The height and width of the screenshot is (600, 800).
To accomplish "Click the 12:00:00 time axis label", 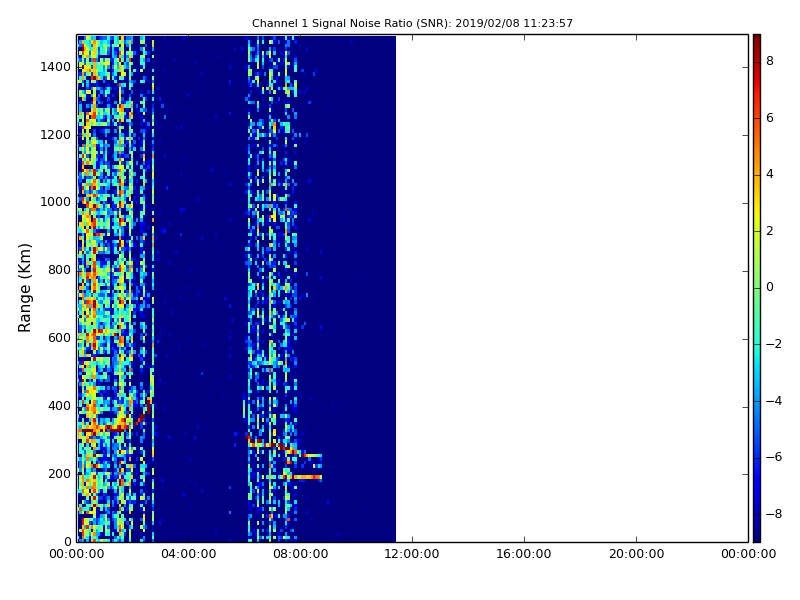I will pos(412,554).
